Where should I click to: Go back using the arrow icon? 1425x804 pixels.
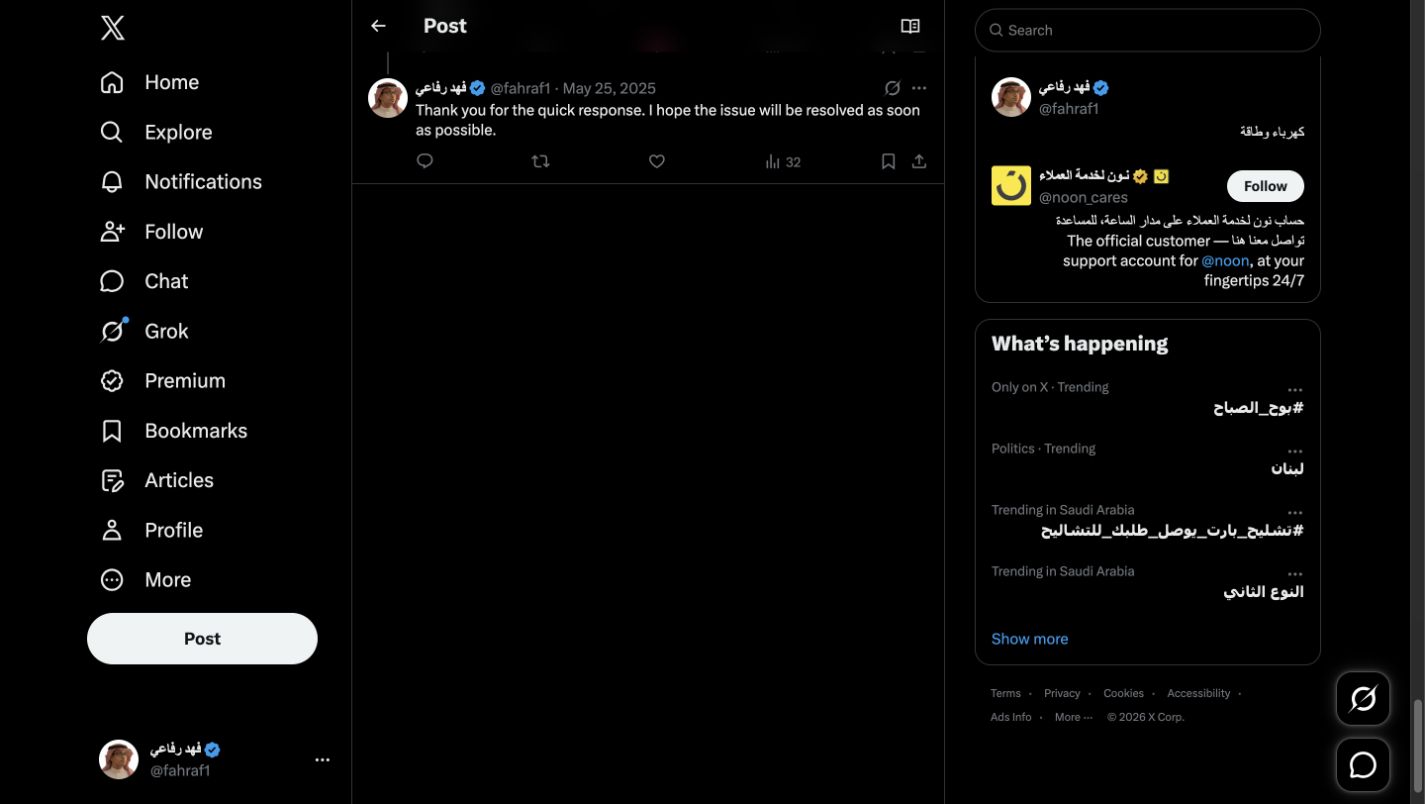pos(378,26)
